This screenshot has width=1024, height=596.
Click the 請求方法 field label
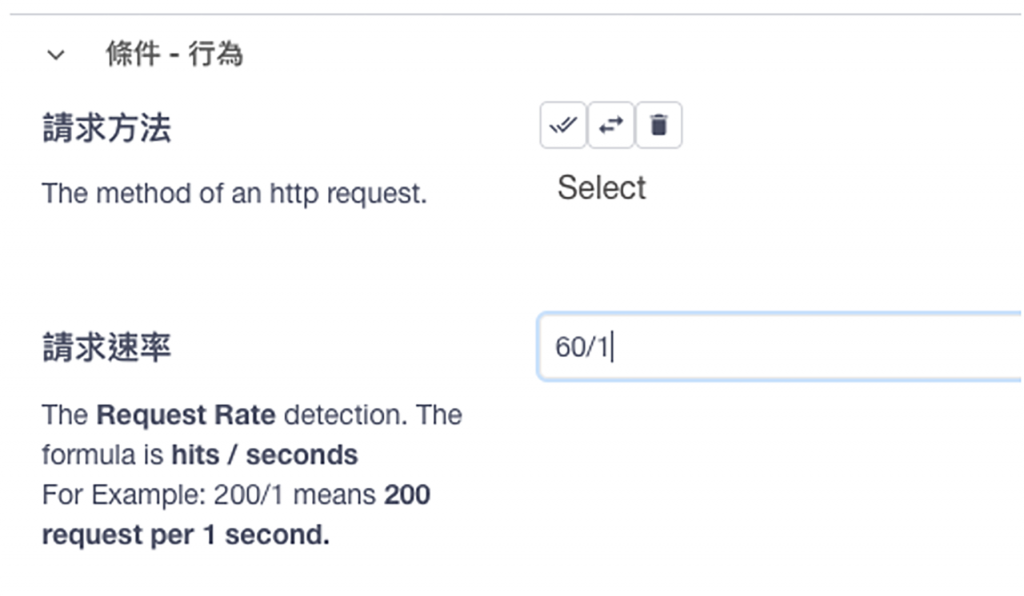(x=106, y=128)
